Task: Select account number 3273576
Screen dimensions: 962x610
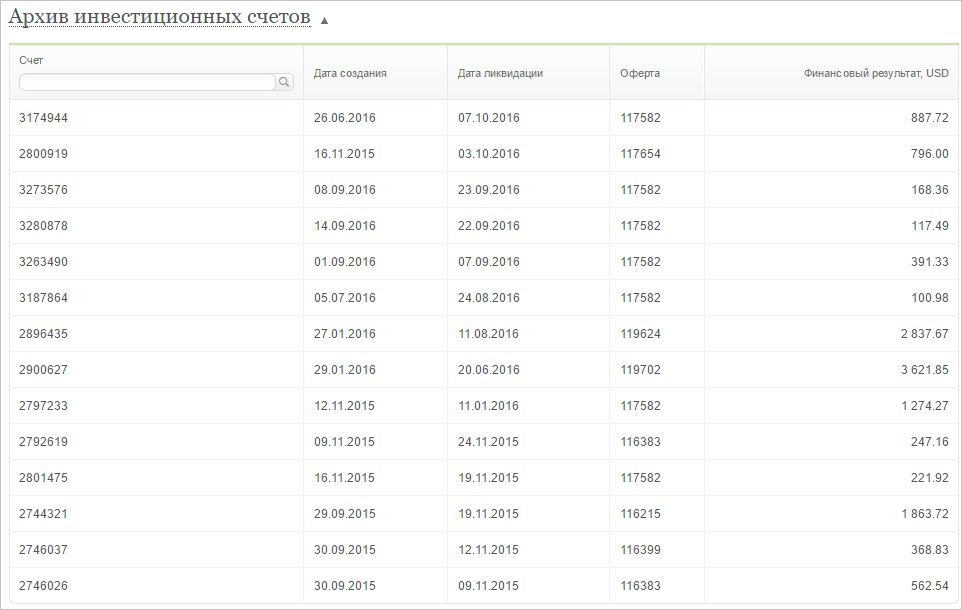Action: [x=43, y=190]
